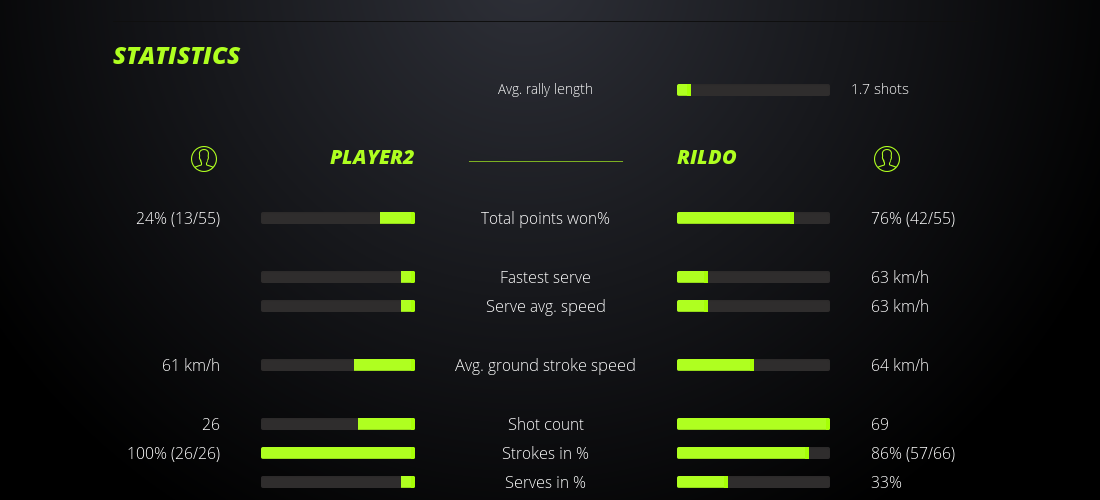Click the STATISTICS section title
The image size is (1100, 500).
point(177,56)
